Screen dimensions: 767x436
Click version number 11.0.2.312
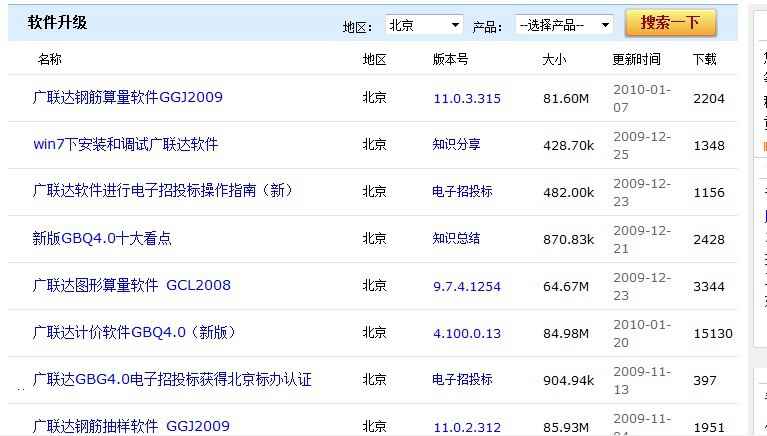[x=467, y=427]
